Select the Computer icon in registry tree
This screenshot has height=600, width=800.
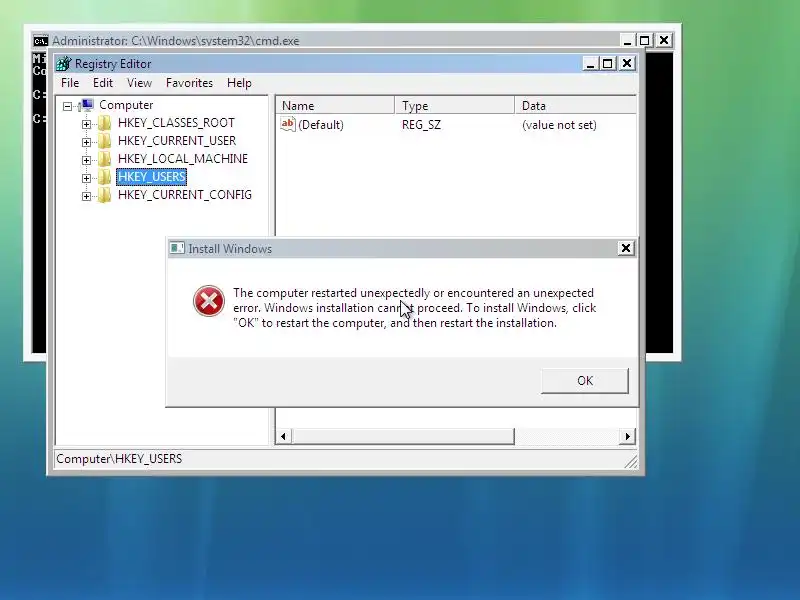point(87,105)
